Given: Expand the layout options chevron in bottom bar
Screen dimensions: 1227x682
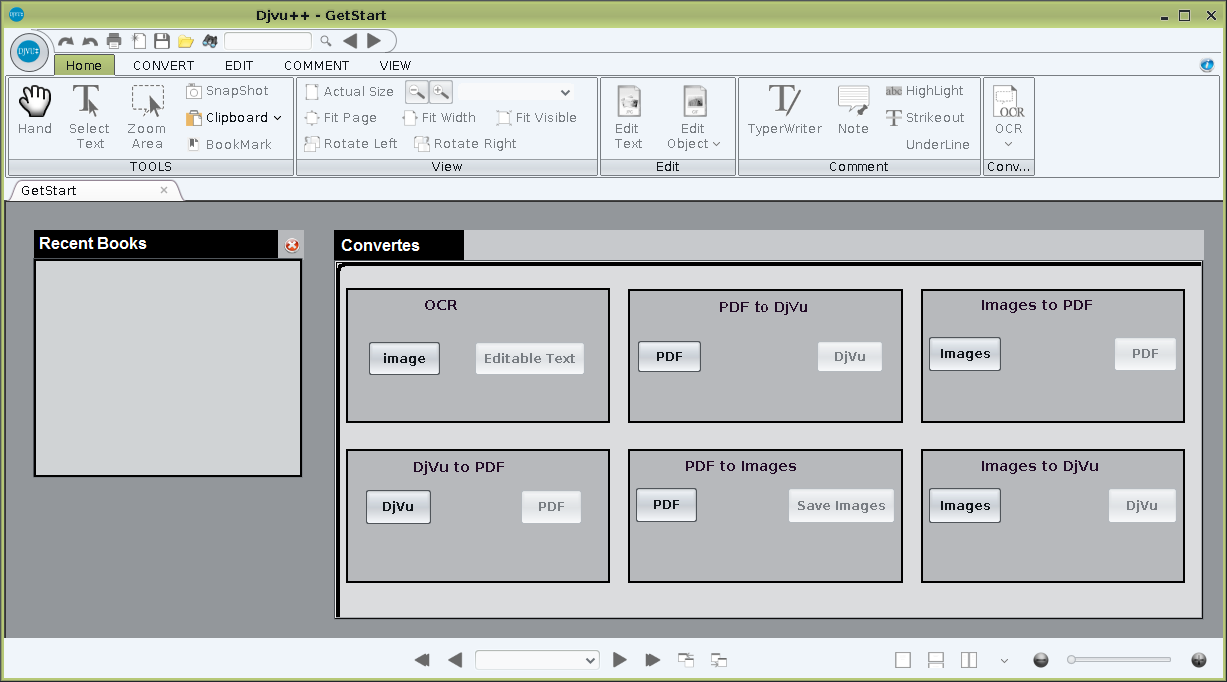Looking at the screenshot, I should [x=1004, y=660].
